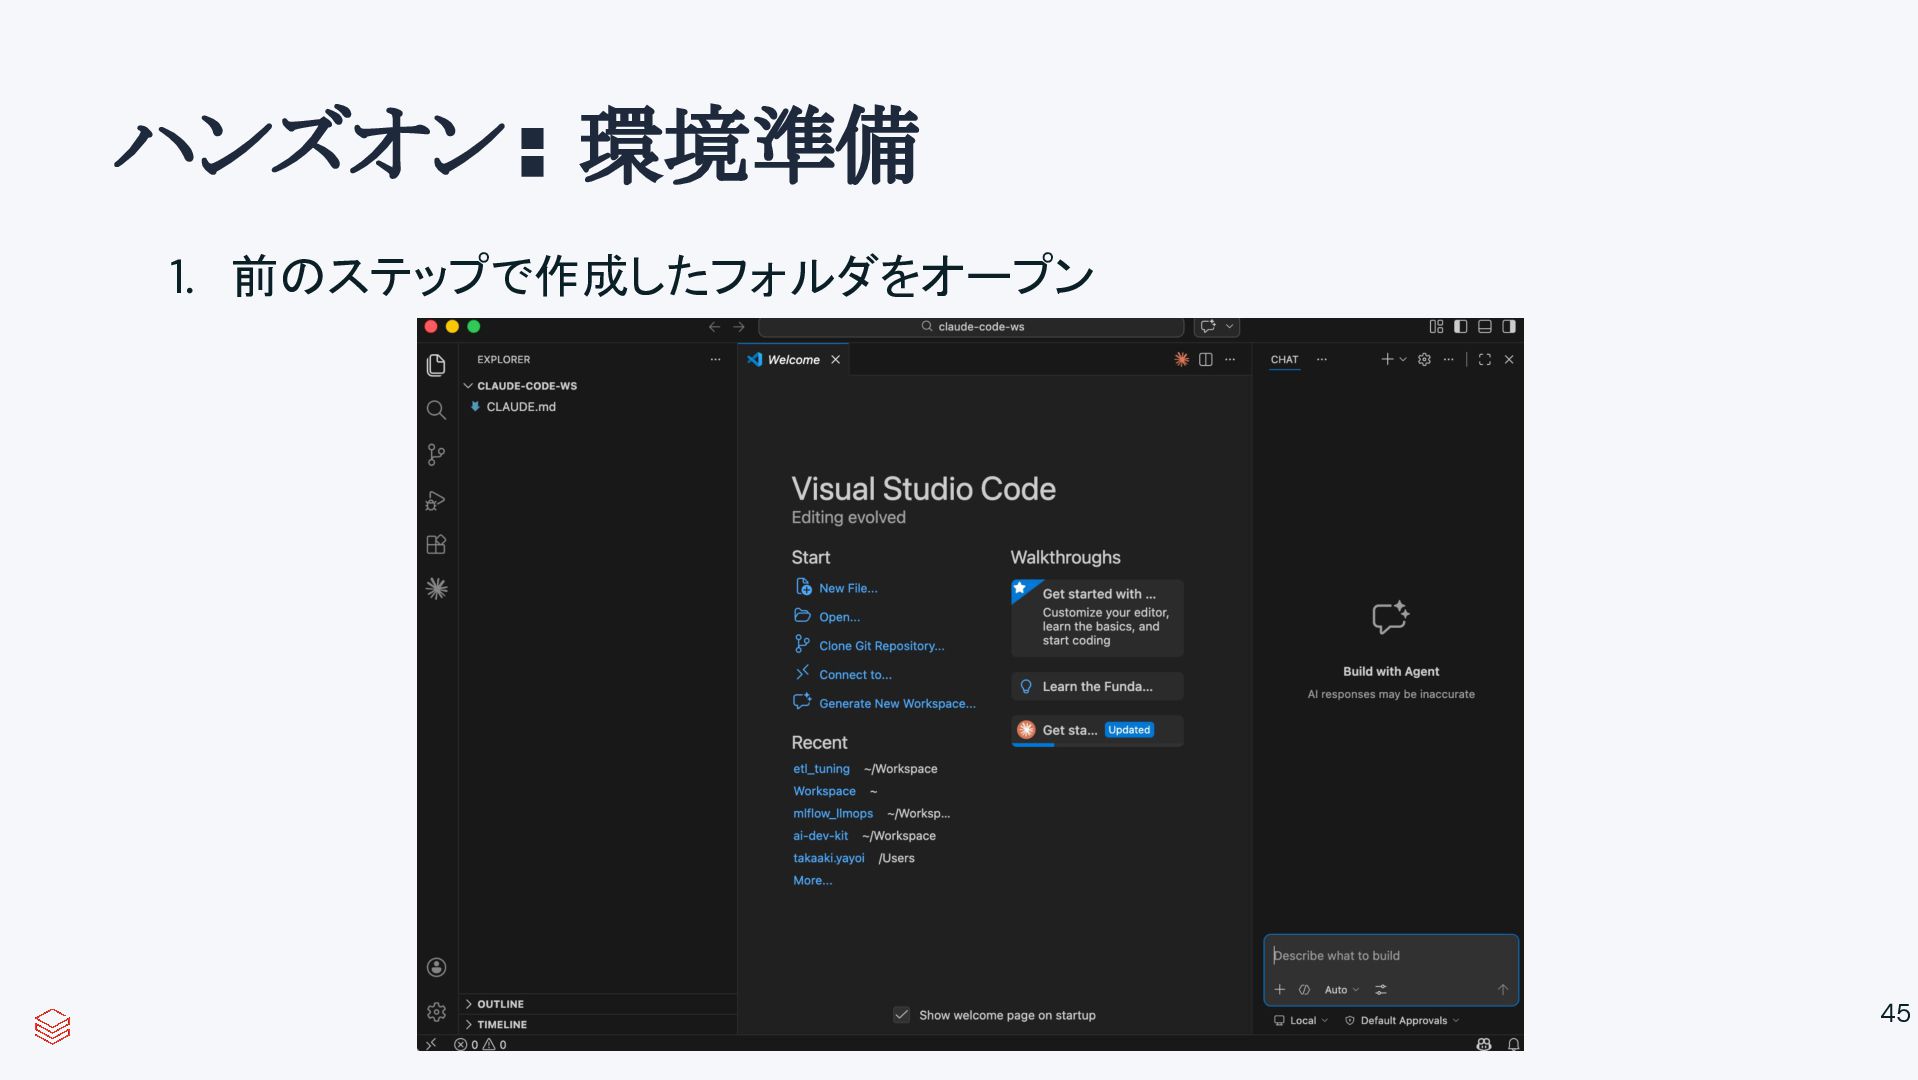This screenshot has height=1080, width=1918.
Task: Split the editor to the right
Action: (1206, 359)
